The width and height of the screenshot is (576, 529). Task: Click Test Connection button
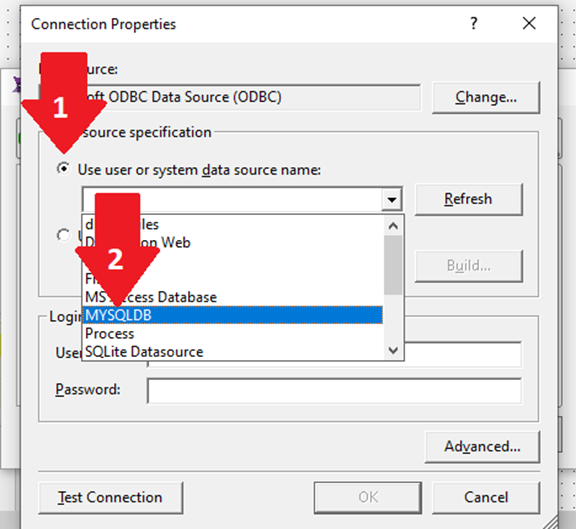110,497
